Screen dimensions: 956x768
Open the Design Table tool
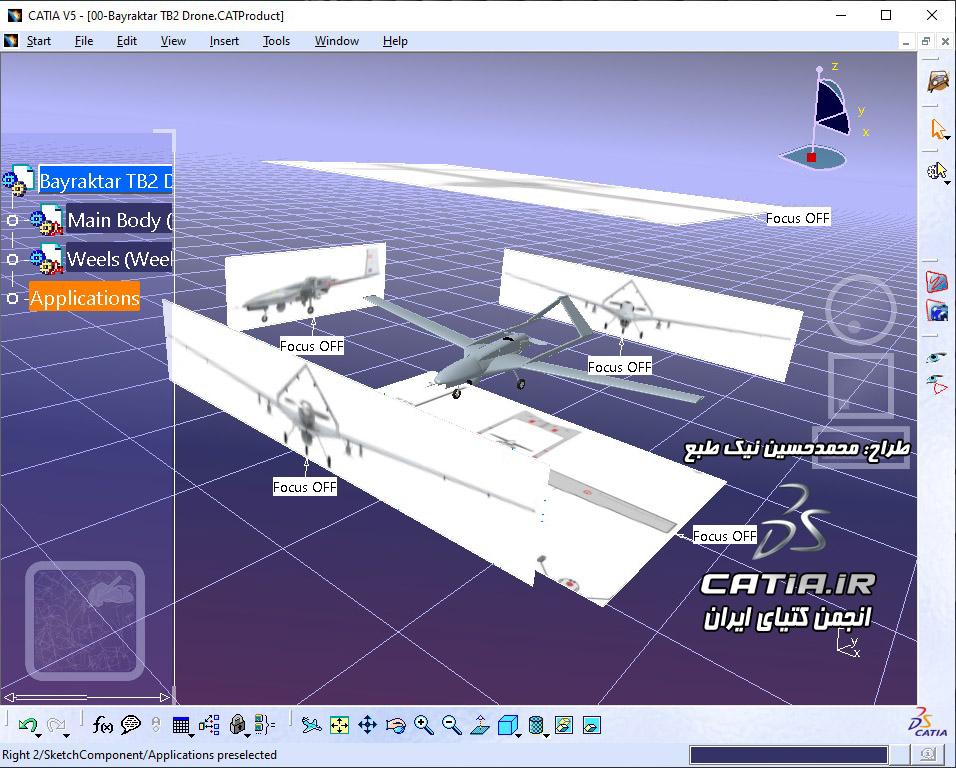point(180,725)
